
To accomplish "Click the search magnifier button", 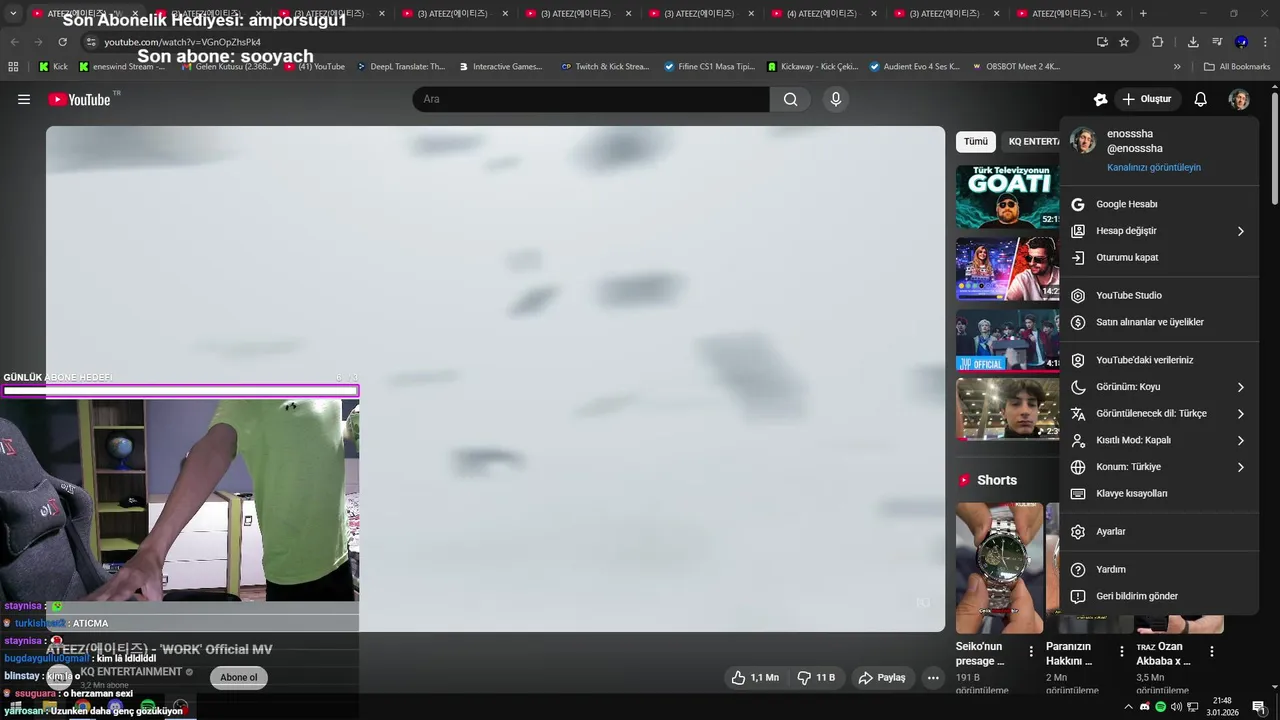I will [791, 99].
